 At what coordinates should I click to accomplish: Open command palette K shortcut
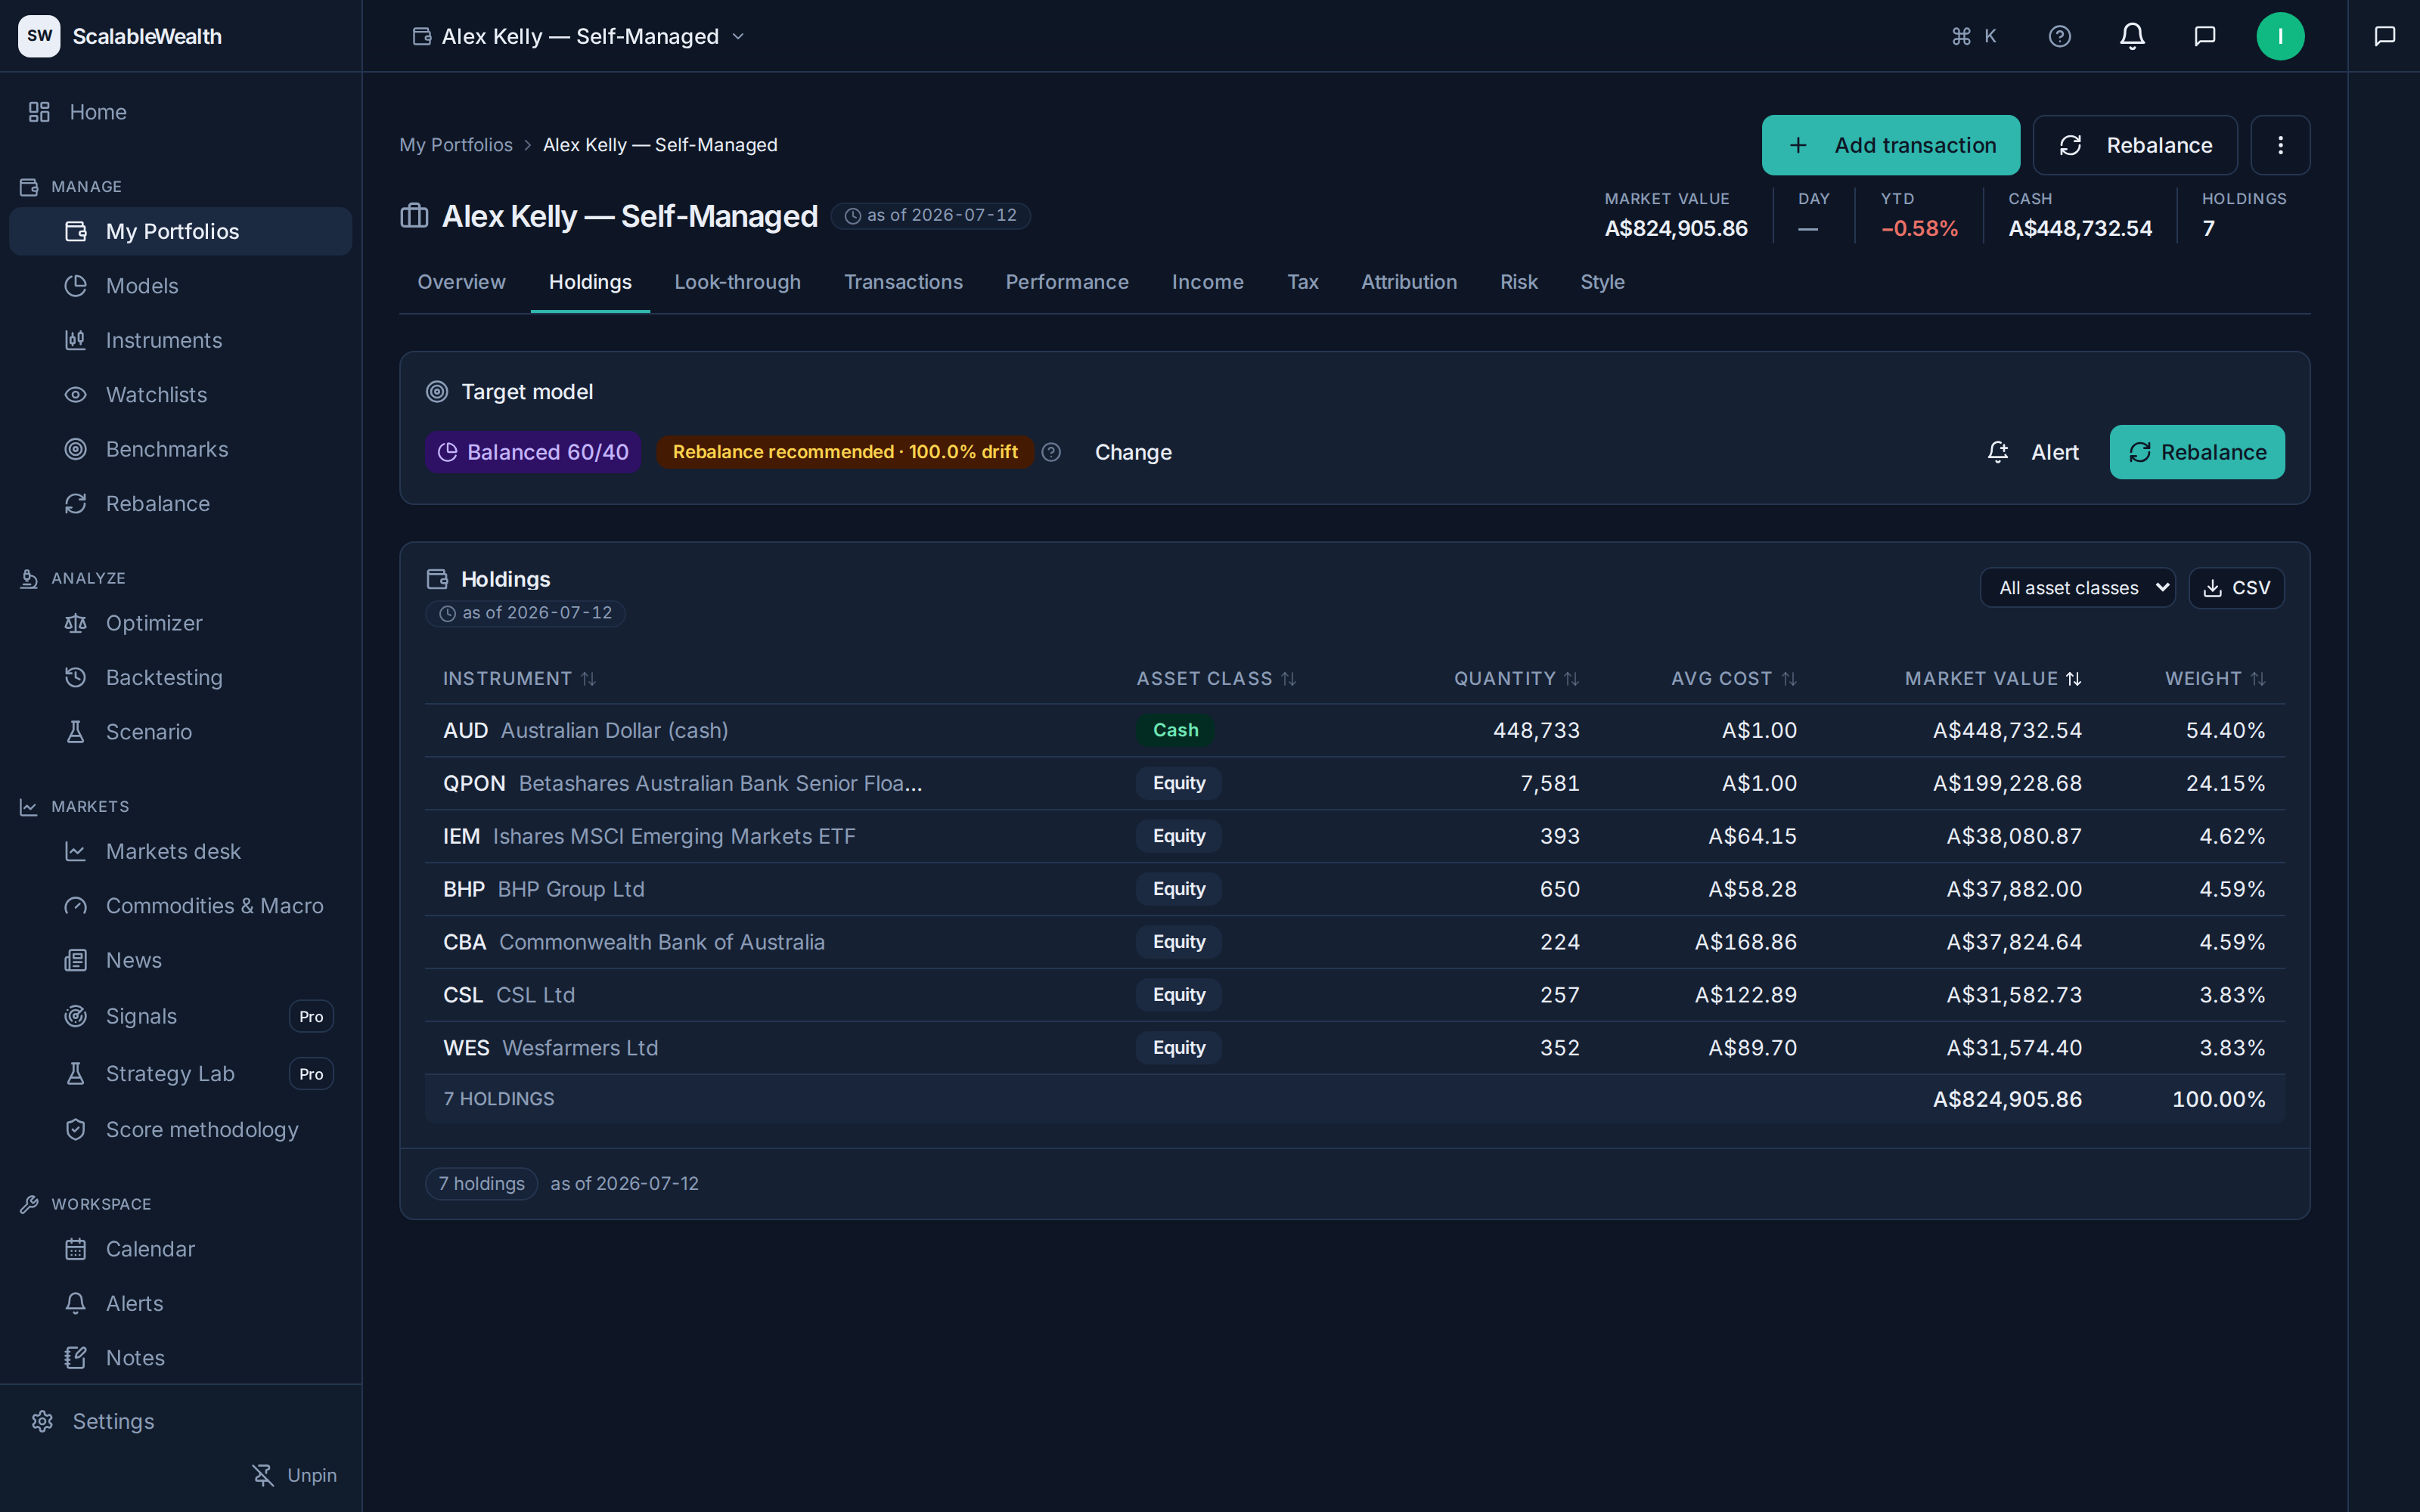click(x=1974, y=36)
